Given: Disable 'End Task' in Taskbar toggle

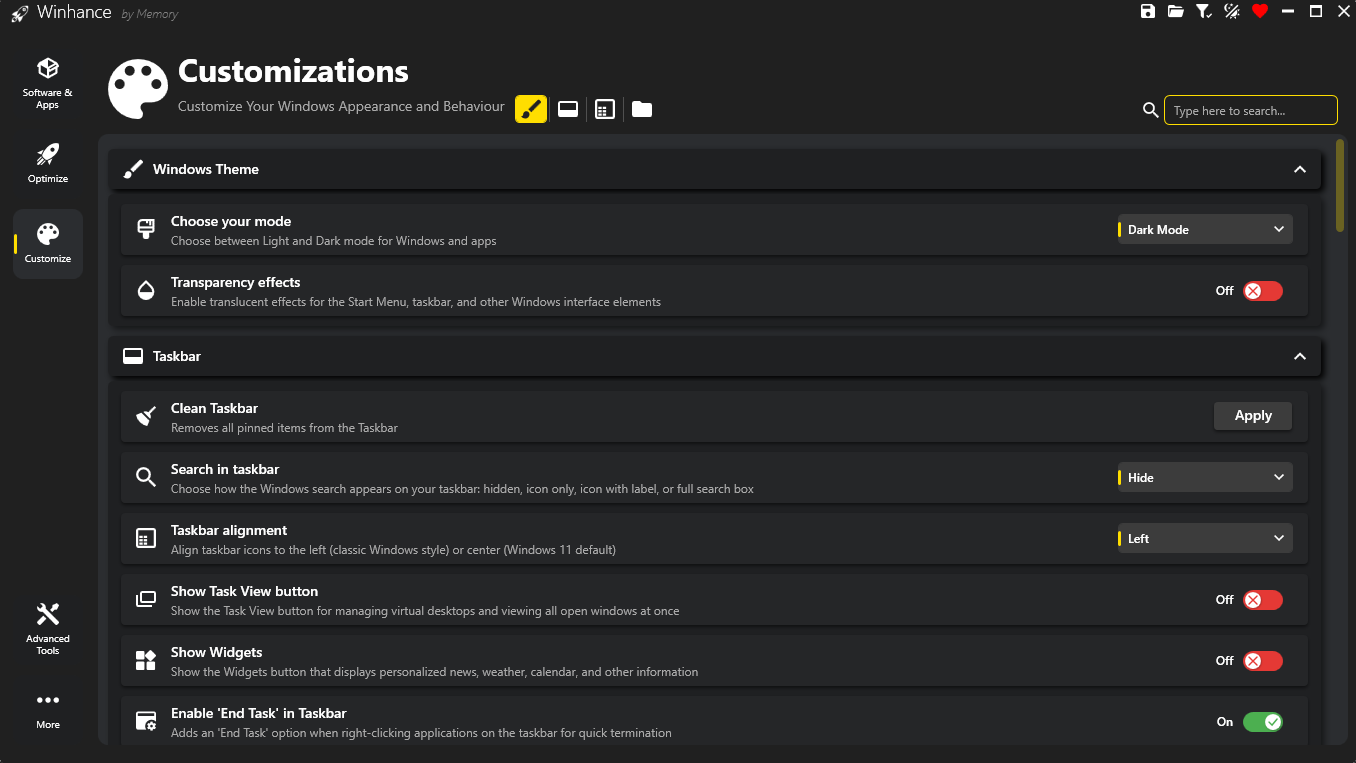Looking at the screenshot, I should tap(1262, 722).
